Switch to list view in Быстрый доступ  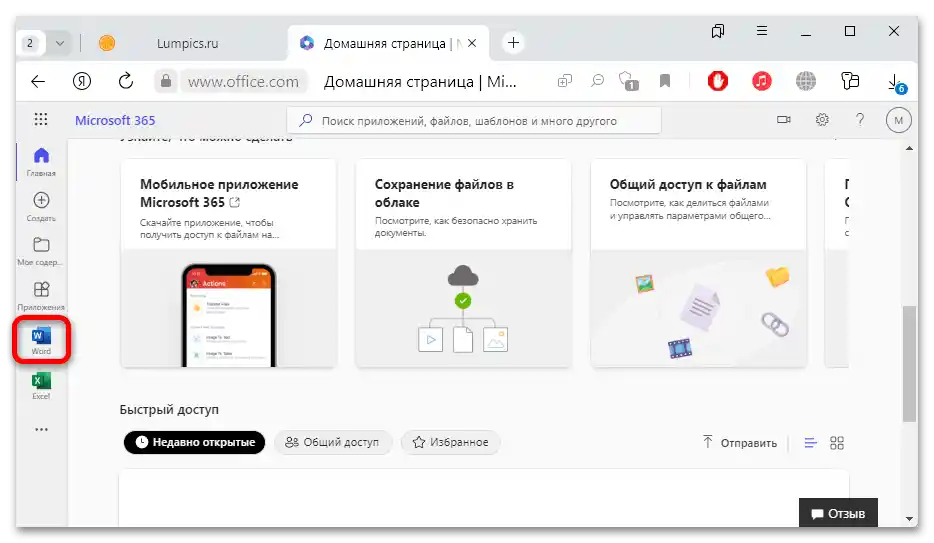811,442
